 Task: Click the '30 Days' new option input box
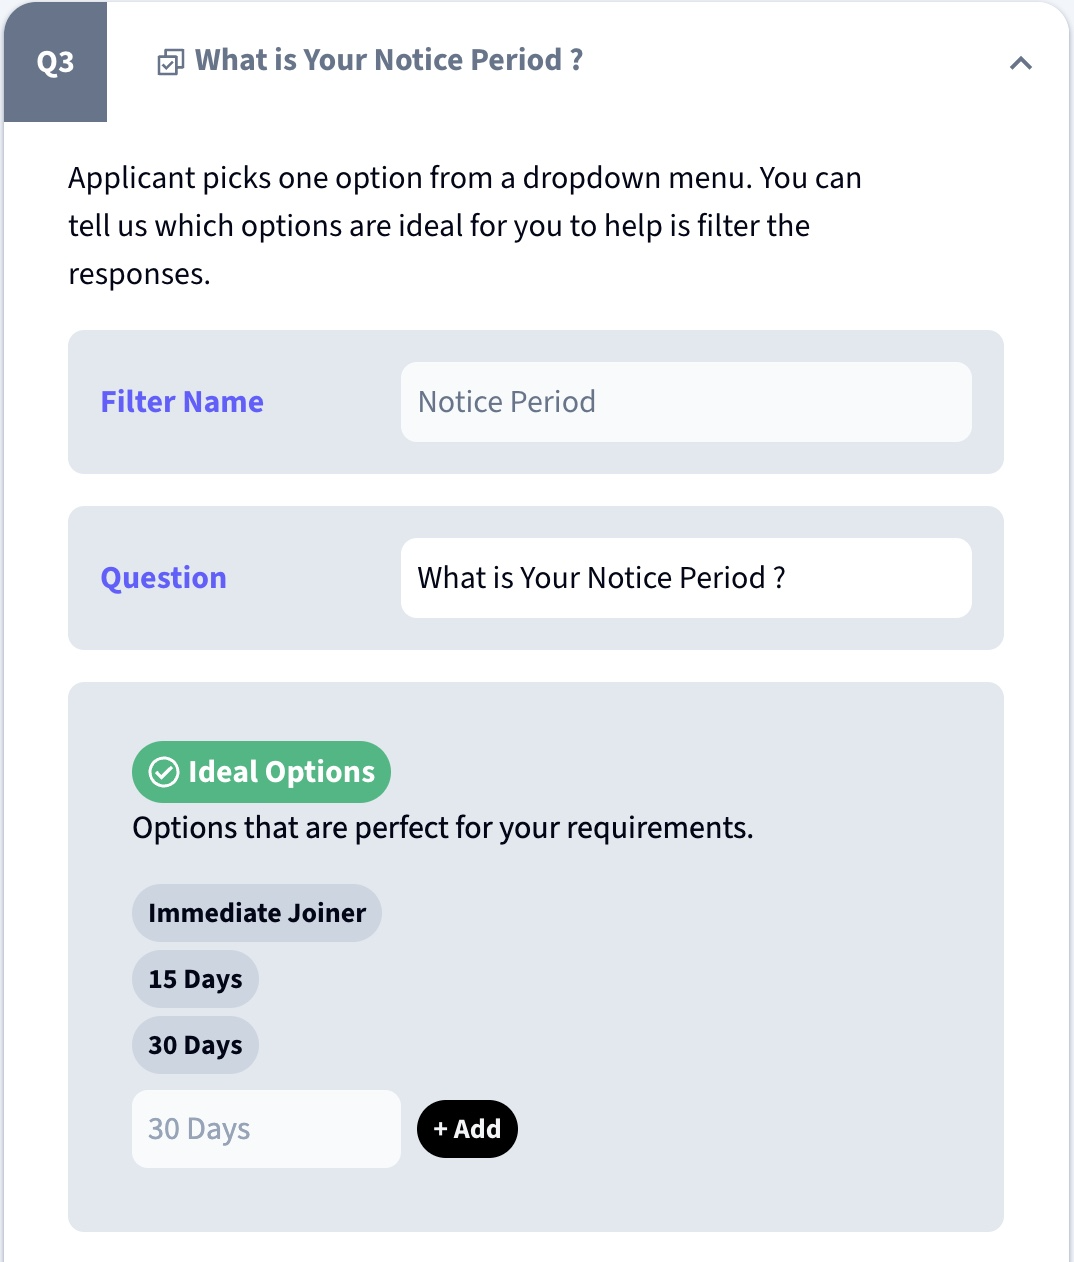pos(266,1129)
